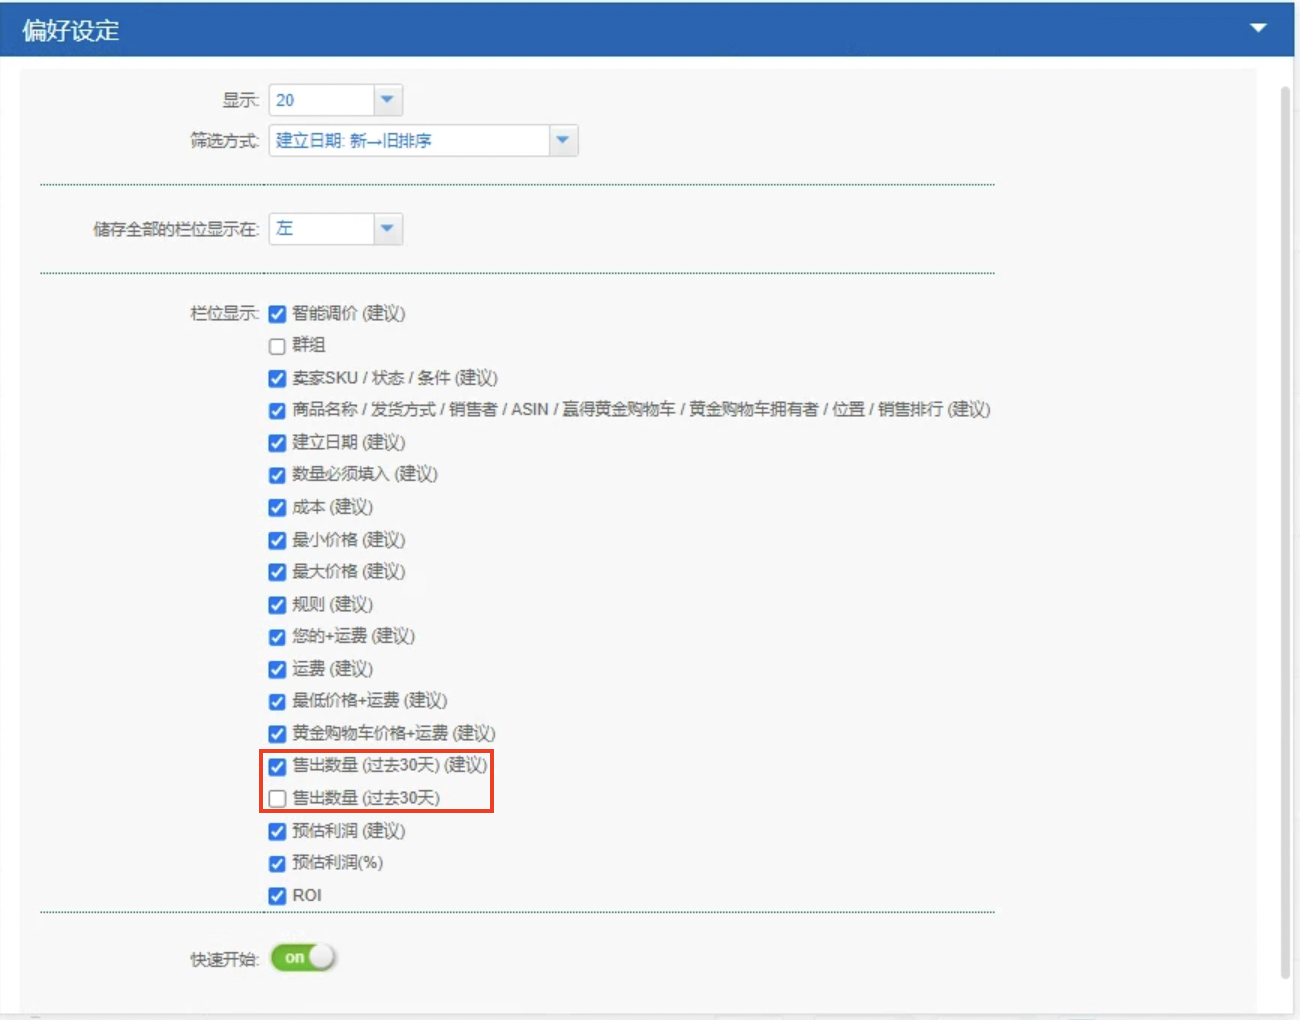Image resolution: width=1300 pixels, height=1020 pixels.
Task: Uncheck the 预估利润(%) checkbox
Action: point(278,863)
